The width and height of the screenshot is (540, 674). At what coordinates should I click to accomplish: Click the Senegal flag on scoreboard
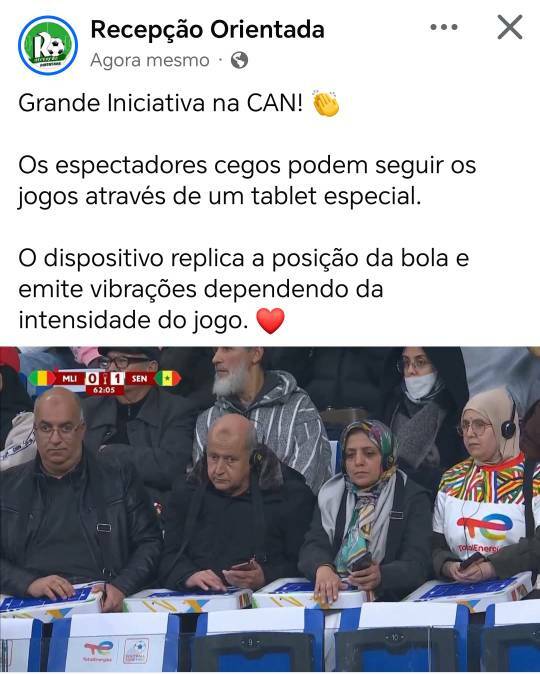168,379
